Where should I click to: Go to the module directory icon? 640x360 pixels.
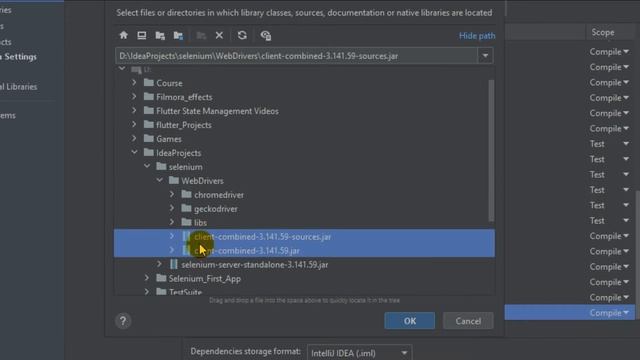pos(178,36)
